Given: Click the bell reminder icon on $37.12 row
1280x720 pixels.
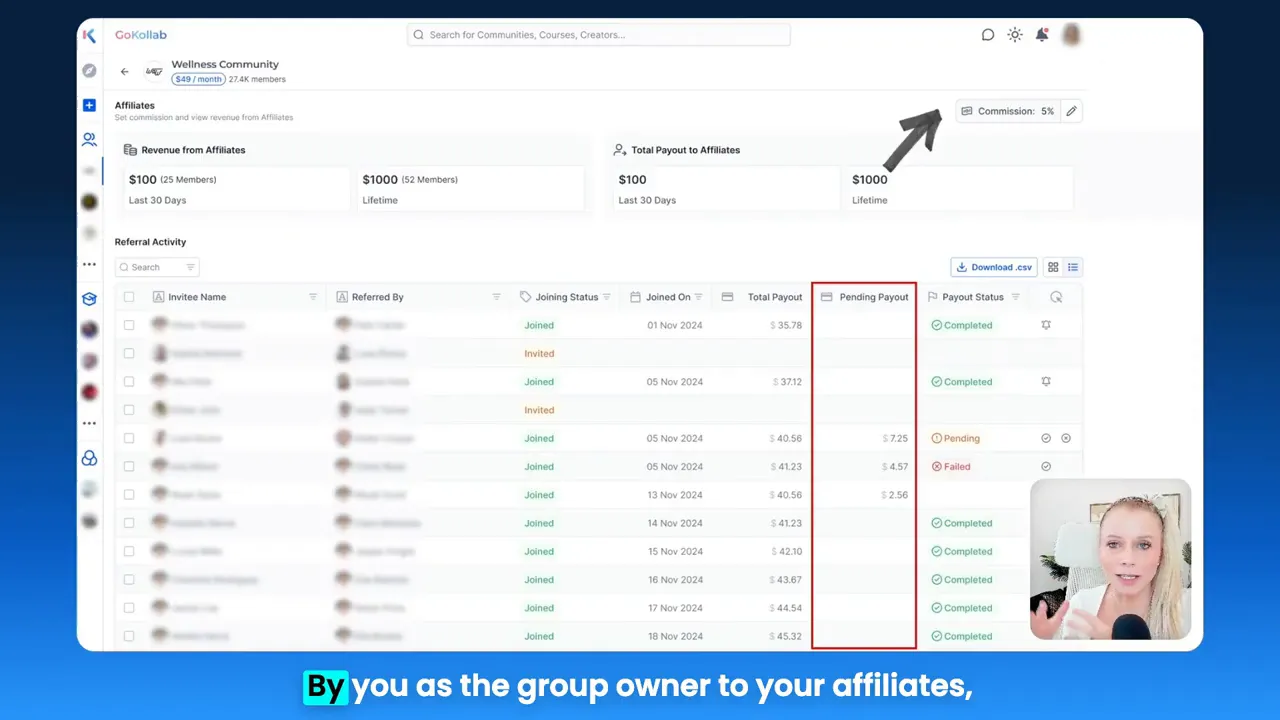Looking at the screenshot, I should click(x=1046, y=381).
